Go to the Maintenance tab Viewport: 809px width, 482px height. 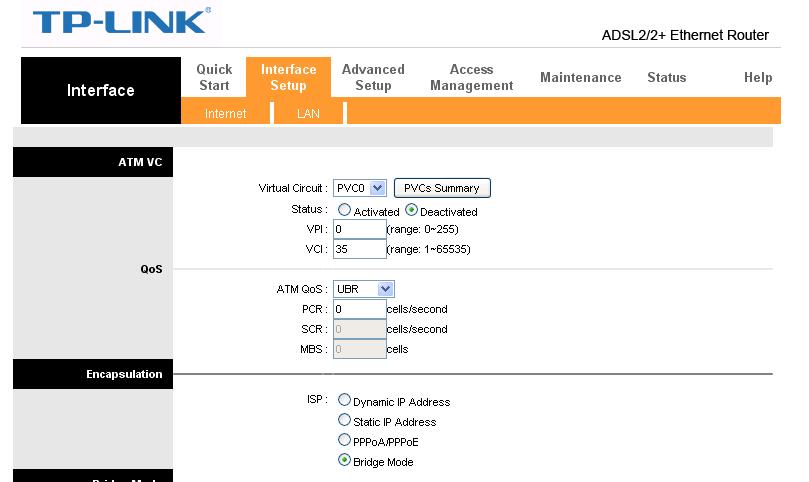click(x=580, y=77)
